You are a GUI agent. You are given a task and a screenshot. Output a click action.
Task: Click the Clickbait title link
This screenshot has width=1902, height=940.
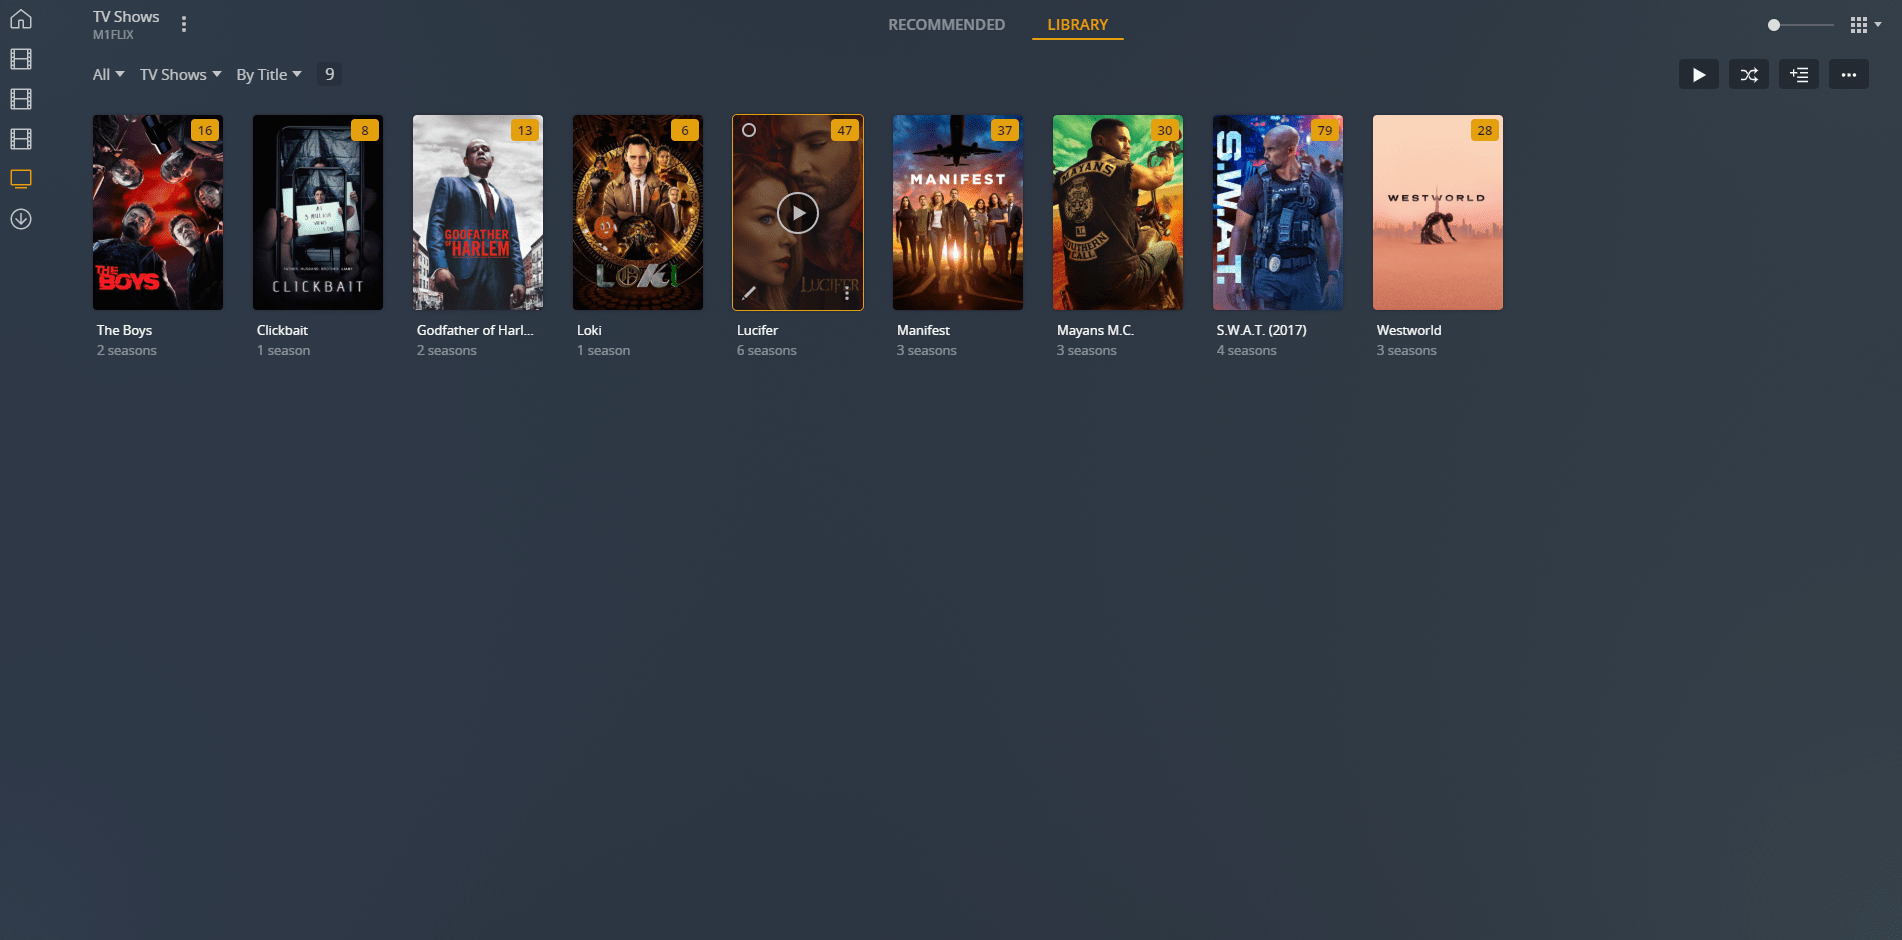(282, 330)
